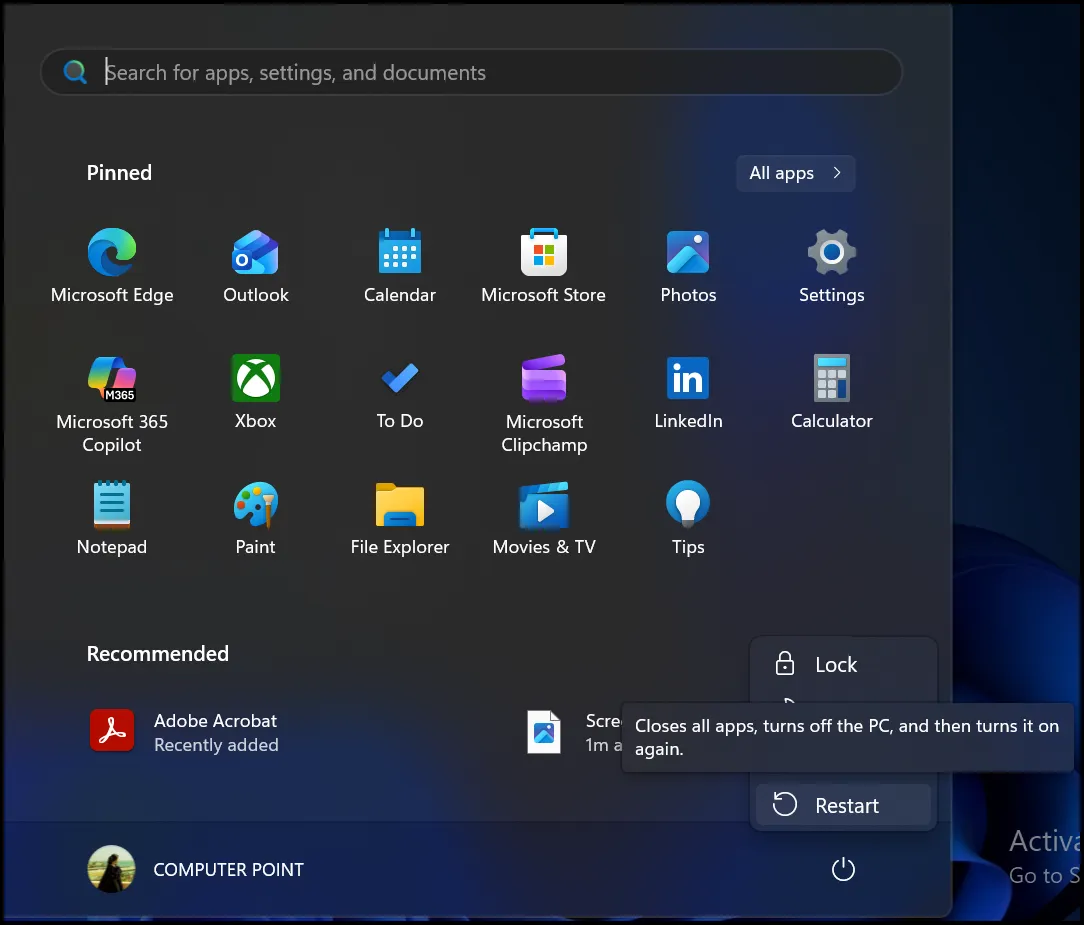Open File Explorer
Image resolution: width=1084 pixels, height=925 pixels.
(400, 518)
